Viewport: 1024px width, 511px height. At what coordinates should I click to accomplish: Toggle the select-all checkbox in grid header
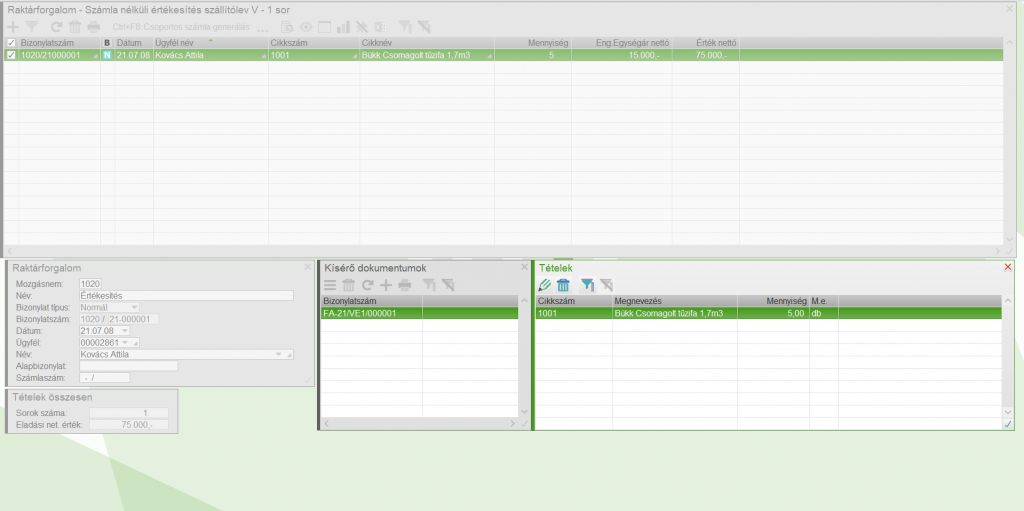(11, 43)
